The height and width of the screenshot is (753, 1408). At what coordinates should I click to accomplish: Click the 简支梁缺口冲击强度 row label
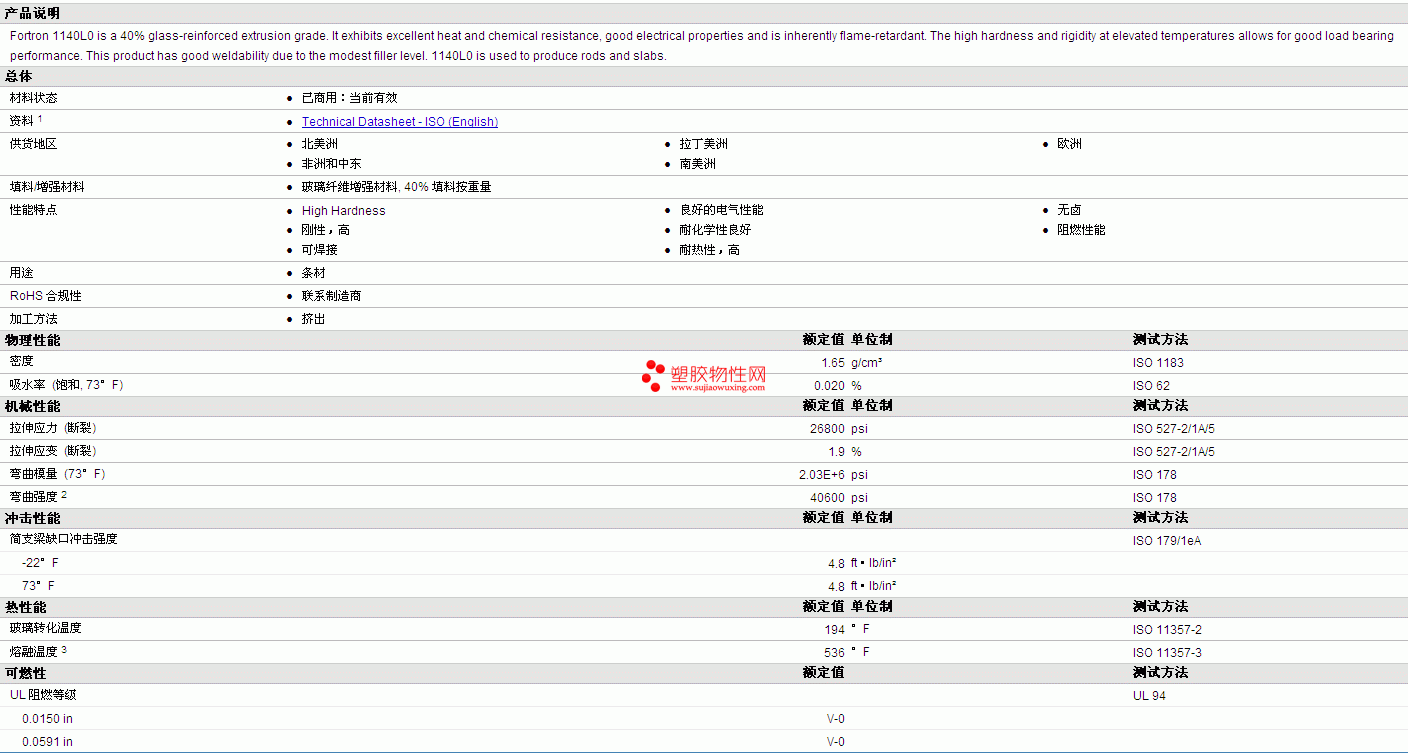point(63,539)
